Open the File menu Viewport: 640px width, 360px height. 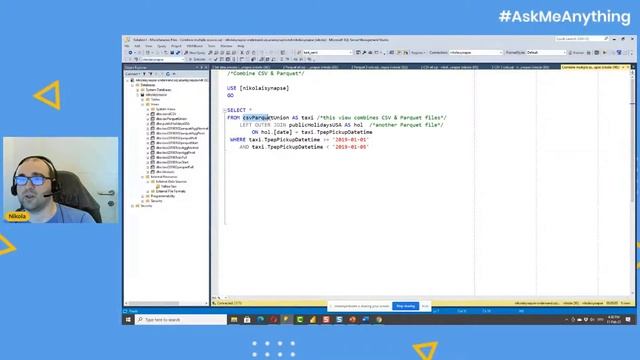127,46
